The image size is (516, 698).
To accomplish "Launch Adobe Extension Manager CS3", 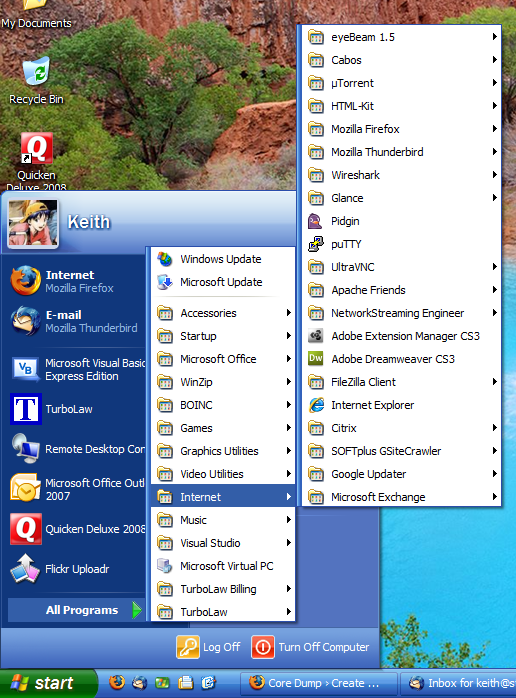I will click(401, 336).
